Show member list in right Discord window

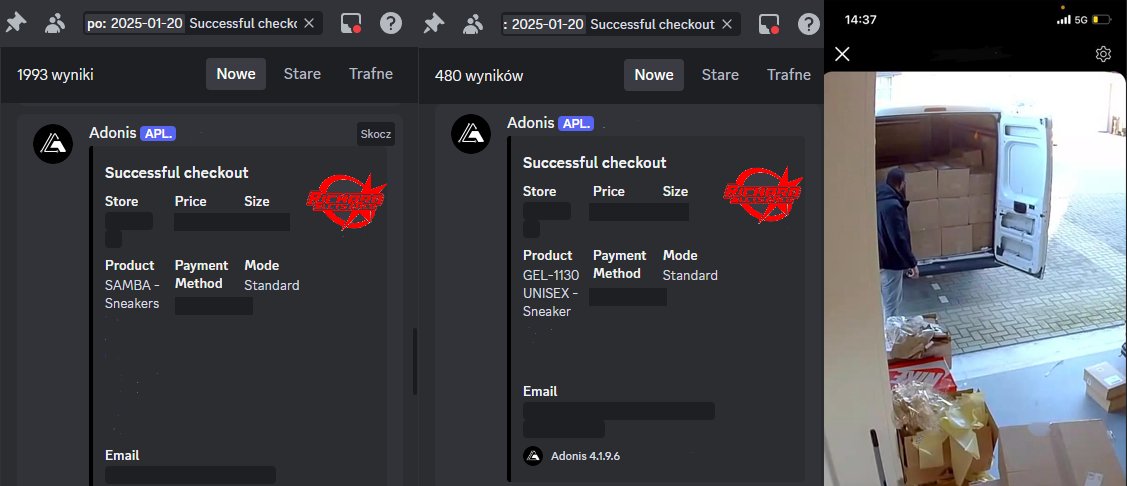click(473, 24)
